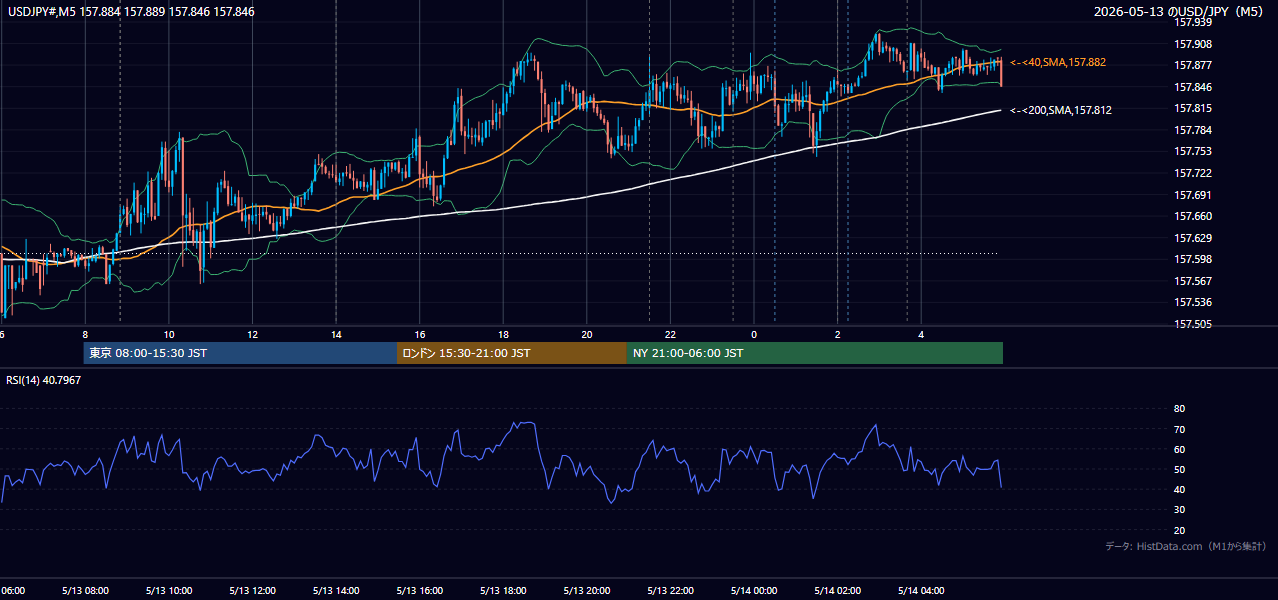The width and height of the screenshot is (1278, 600).
Task: Click price axis label 157.629
Action: pyautogui.click(x=1194, y=238)
